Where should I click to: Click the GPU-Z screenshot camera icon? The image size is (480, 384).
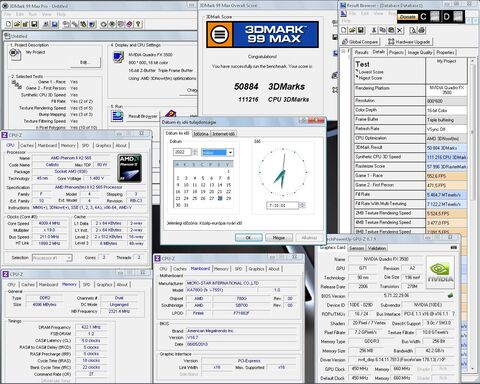tap(454, 248)
